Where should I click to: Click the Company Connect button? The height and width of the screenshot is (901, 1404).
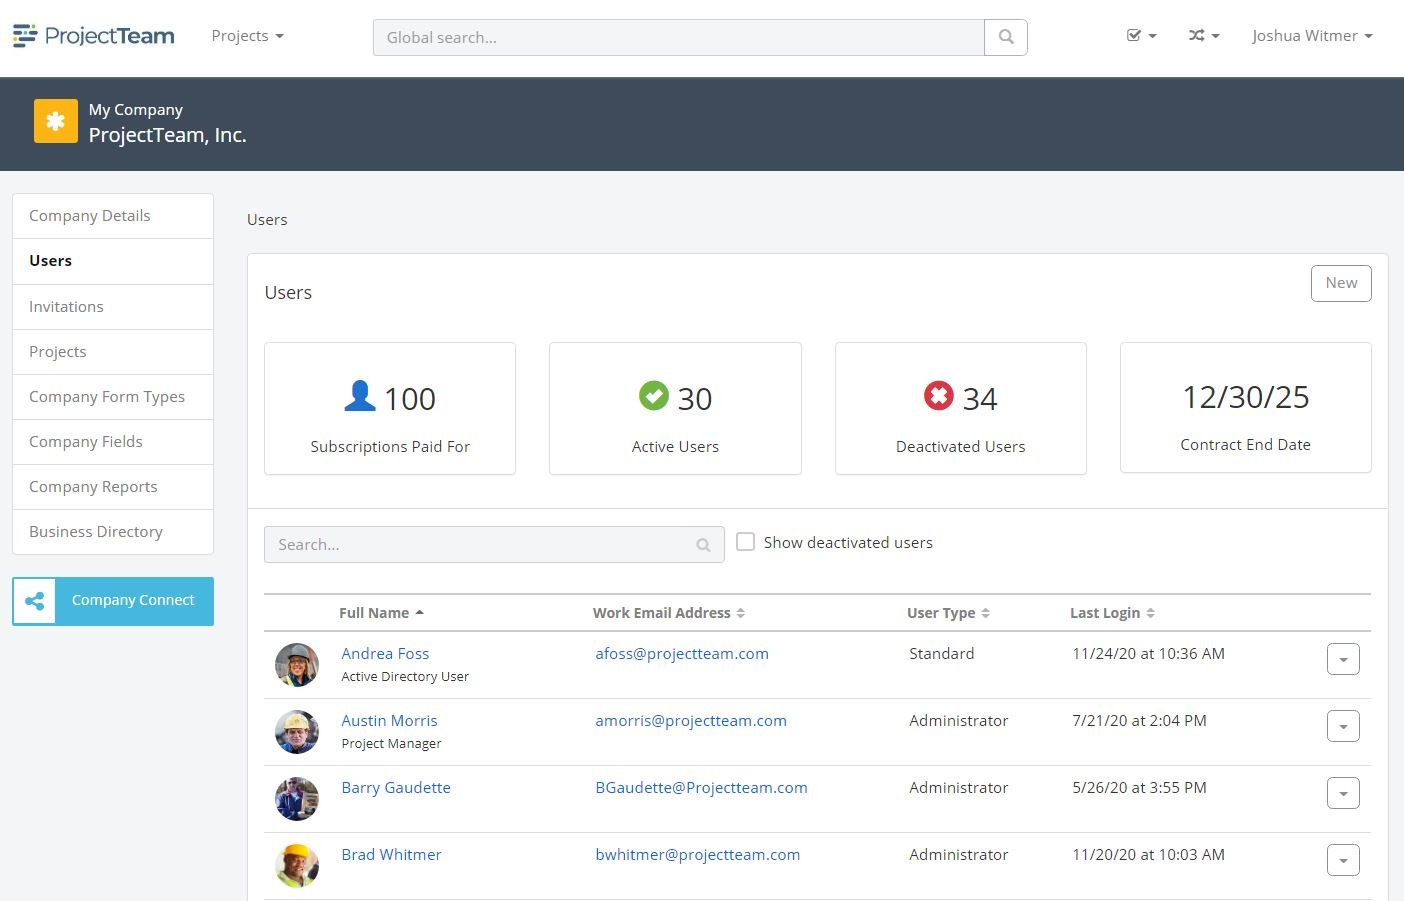(x=113, y=601)
